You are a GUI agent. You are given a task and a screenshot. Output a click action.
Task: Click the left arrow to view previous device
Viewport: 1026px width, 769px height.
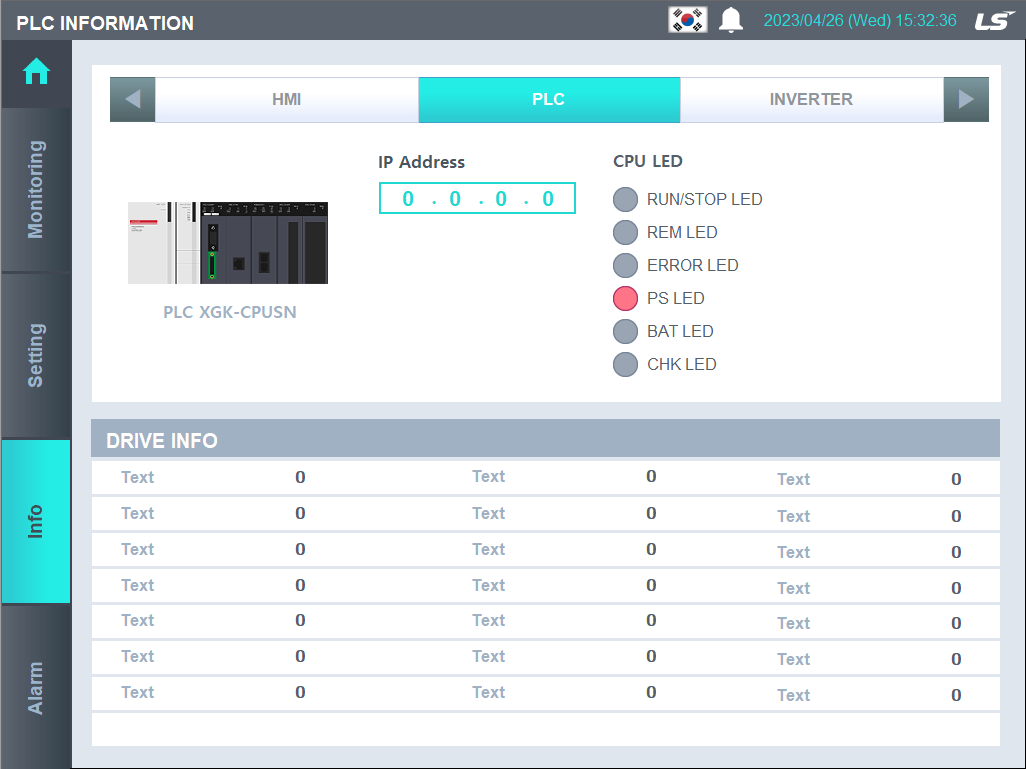[132, 99]
